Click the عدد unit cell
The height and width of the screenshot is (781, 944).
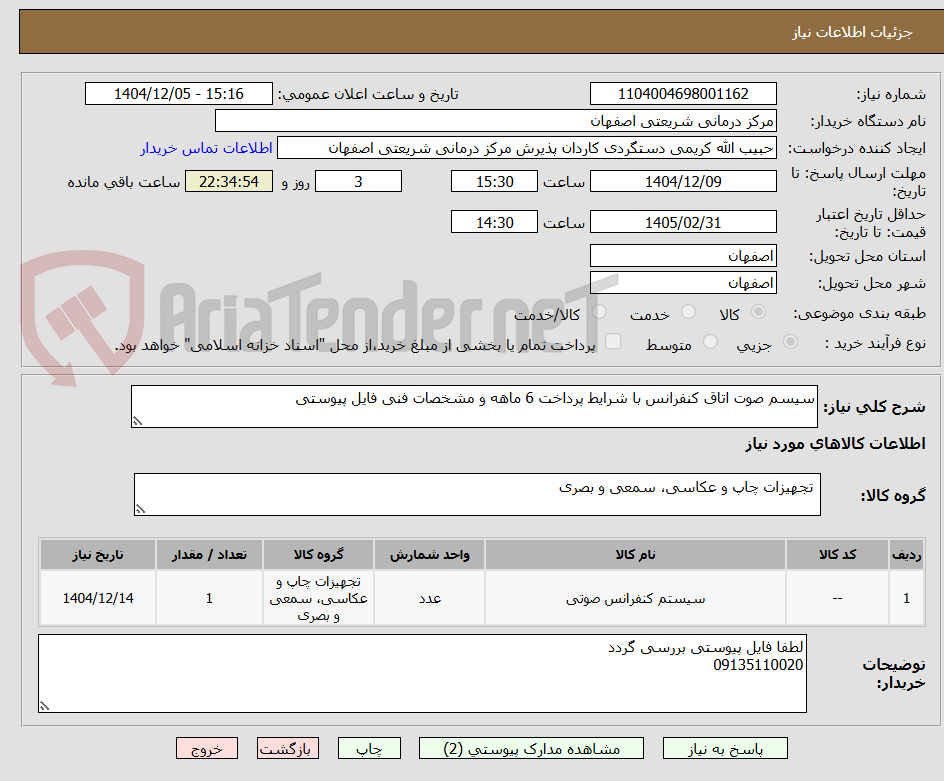[x=429, y=599]
